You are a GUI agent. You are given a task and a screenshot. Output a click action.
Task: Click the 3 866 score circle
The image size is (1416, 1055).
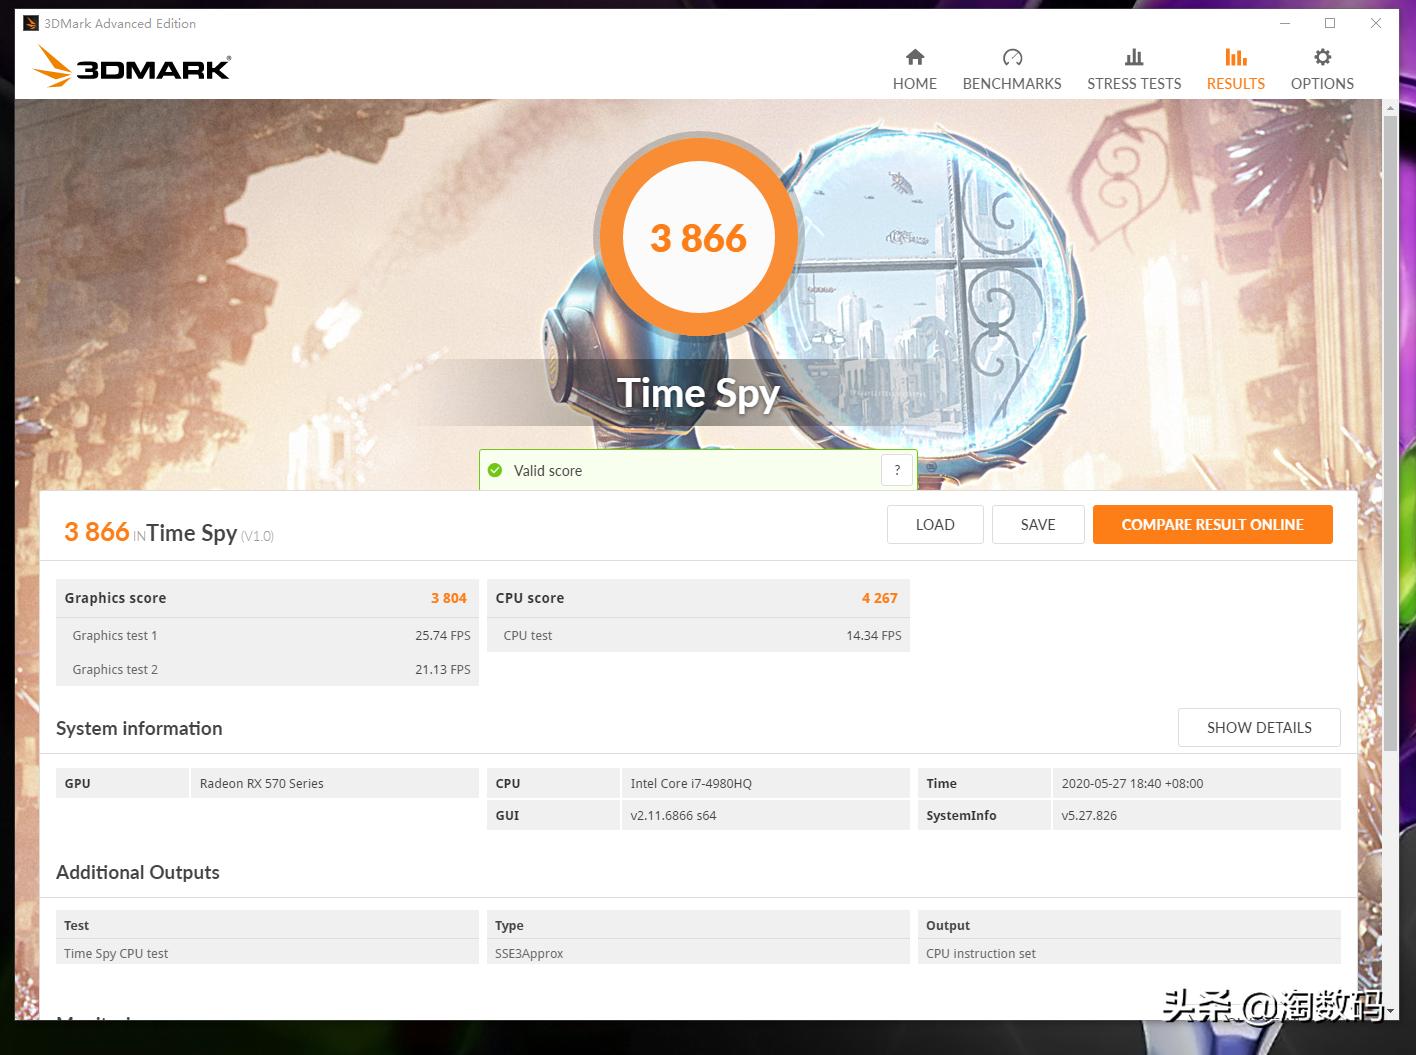coord(699,237)
